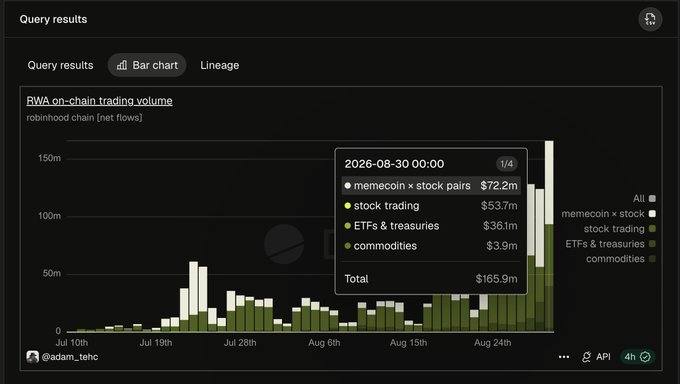680x384 pixels.
Task: Click the bar chart icon in the Bar chart tab
Action: click(x=122, y=65)
